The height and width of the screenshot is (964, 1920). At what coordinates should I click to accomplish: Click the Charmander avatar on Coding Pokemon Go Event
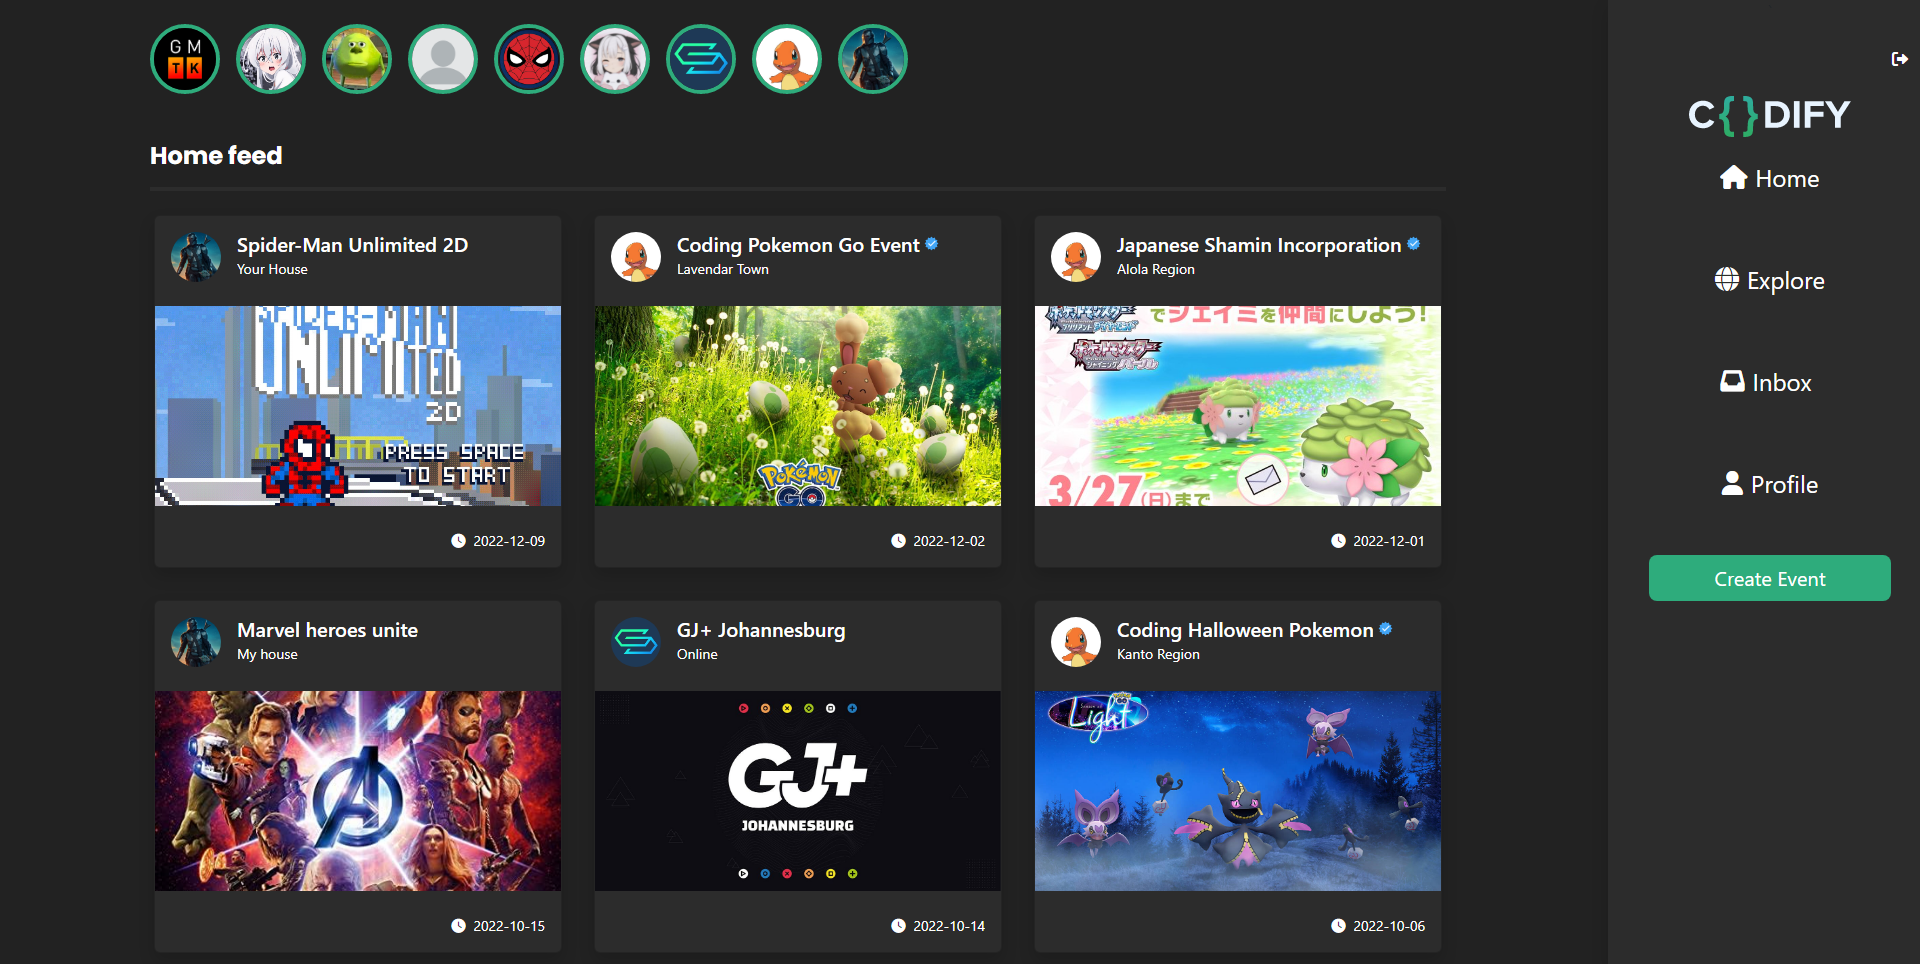(x=636, y=257)
